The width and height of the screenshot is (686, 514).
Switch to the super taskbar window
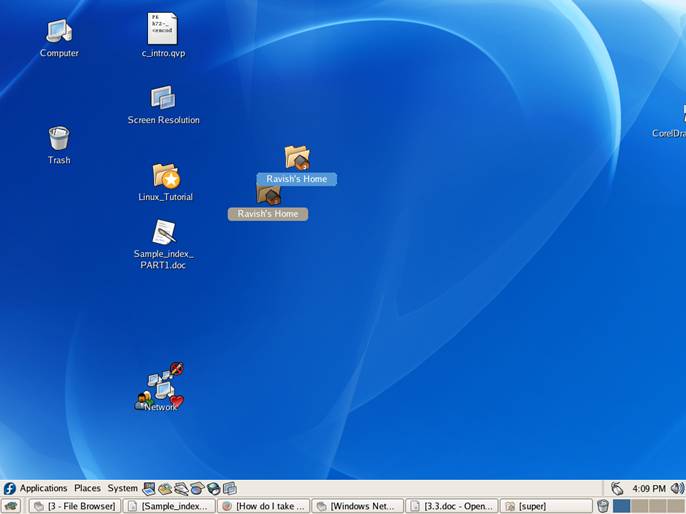(x=546, y=506)
